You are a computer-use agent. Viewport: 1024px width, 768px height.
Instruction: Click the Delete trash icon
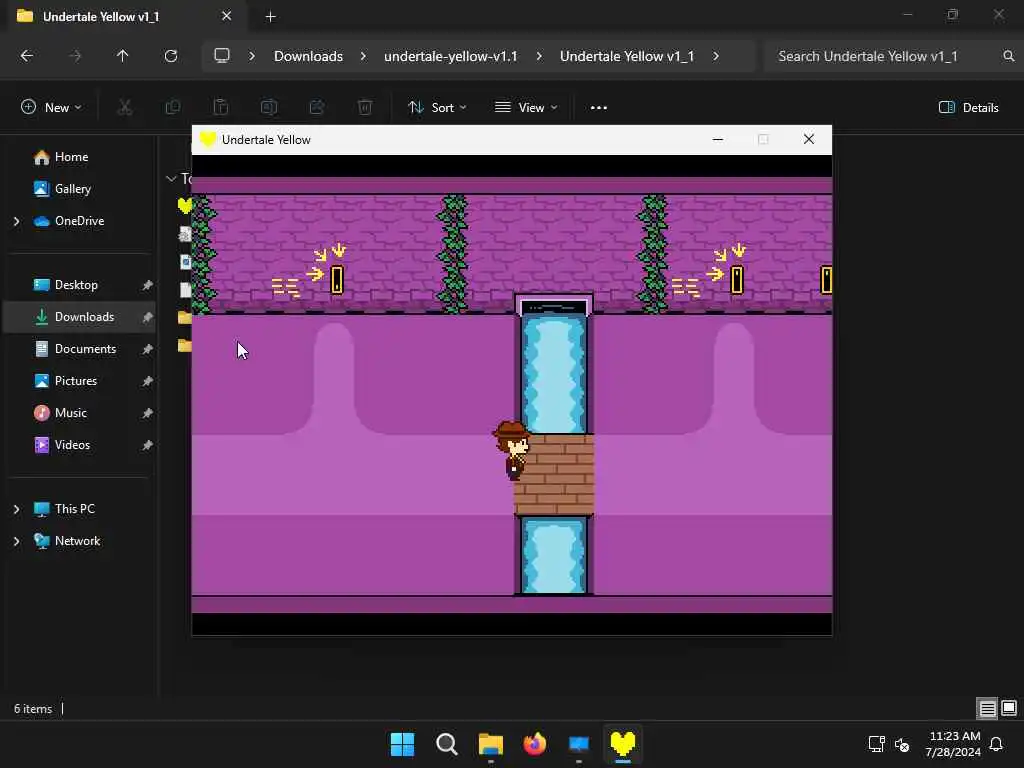pyautogui.click(x=365, y=107)
